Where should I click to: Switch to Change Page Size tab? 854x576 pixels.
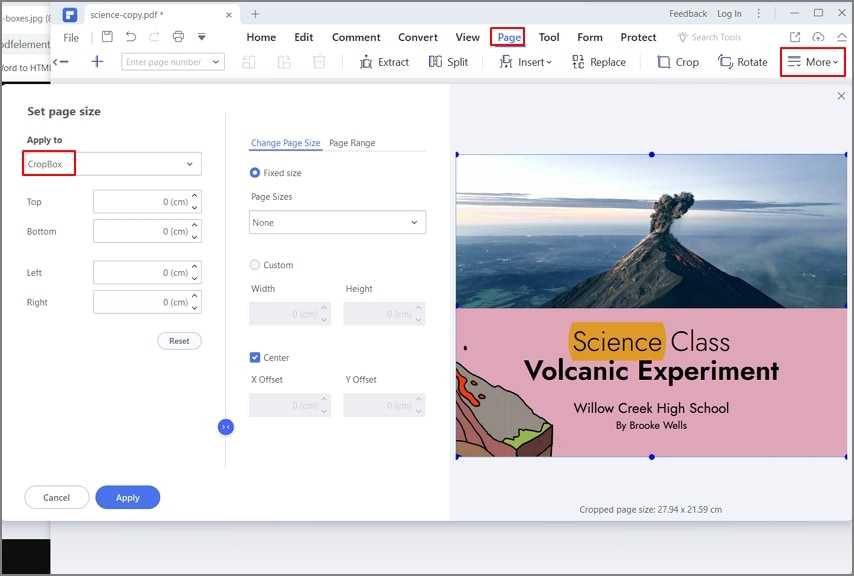285,143
